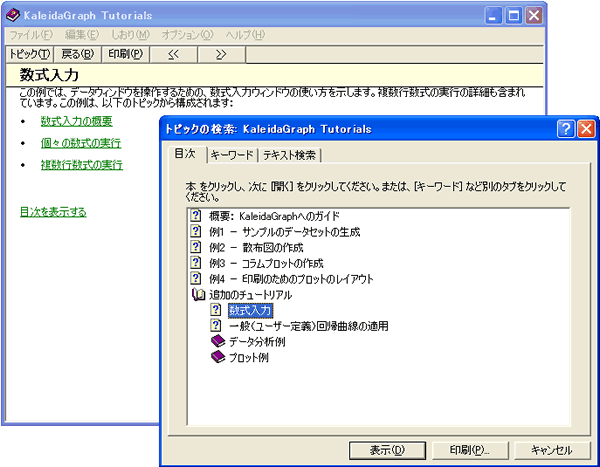Select 例1 − サンプルのデータセットの生成
The width and height of the screenshot is (600, 467).
point(284,232)
